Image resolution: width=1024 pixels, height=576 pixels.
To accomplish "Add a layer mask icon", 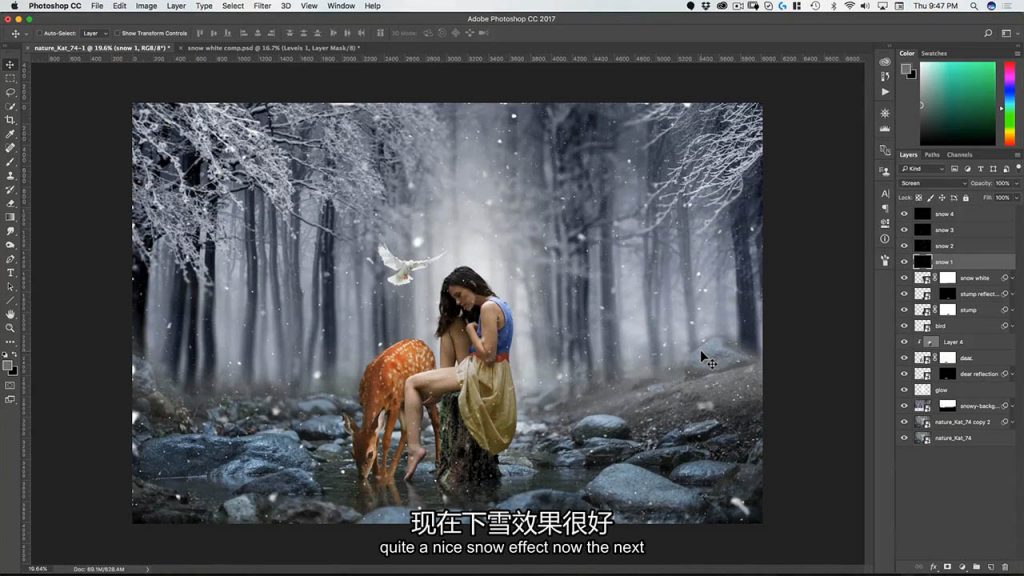I will (x=948, y=567).
